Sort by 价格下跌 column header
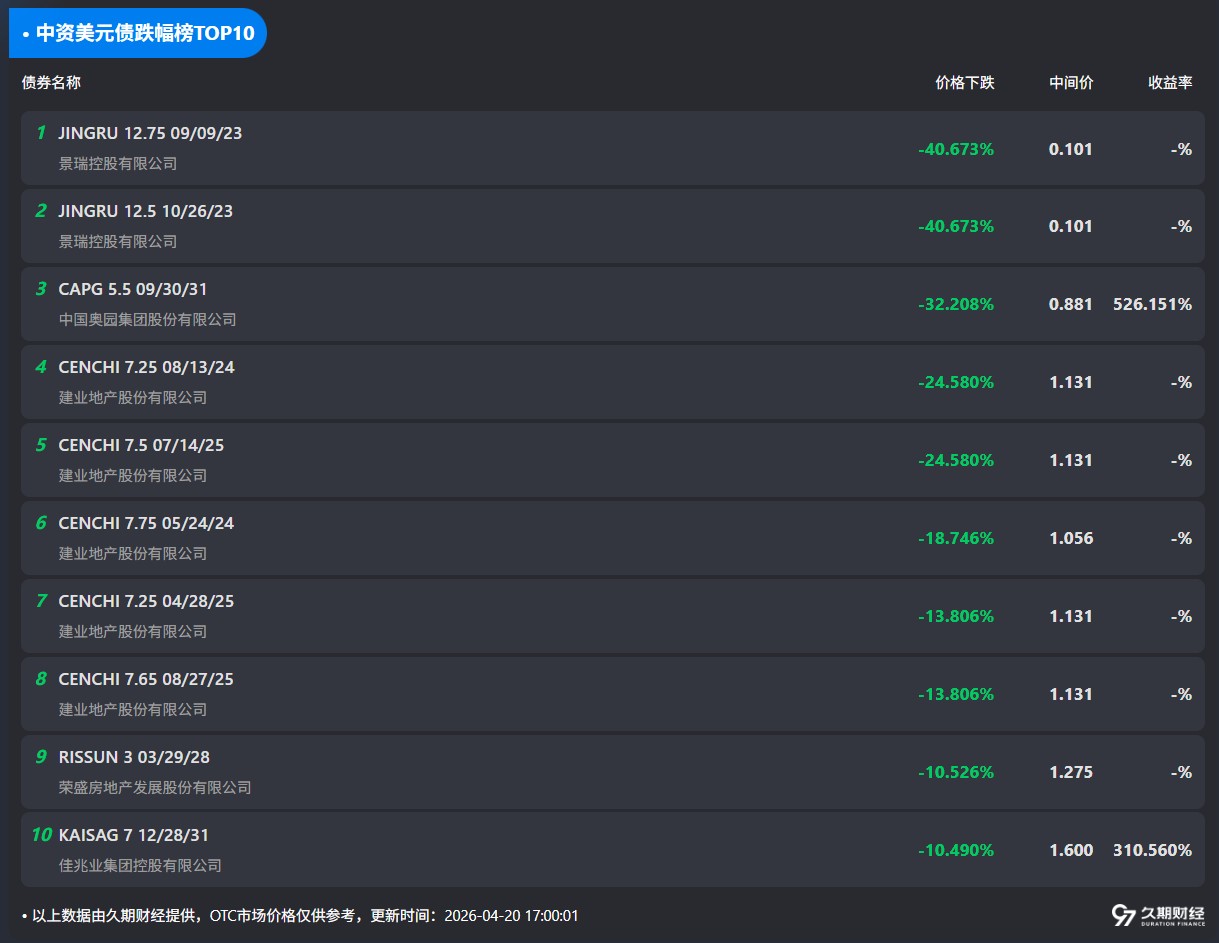This screenshot has width=1219, height=943. [x=964, y=83]
